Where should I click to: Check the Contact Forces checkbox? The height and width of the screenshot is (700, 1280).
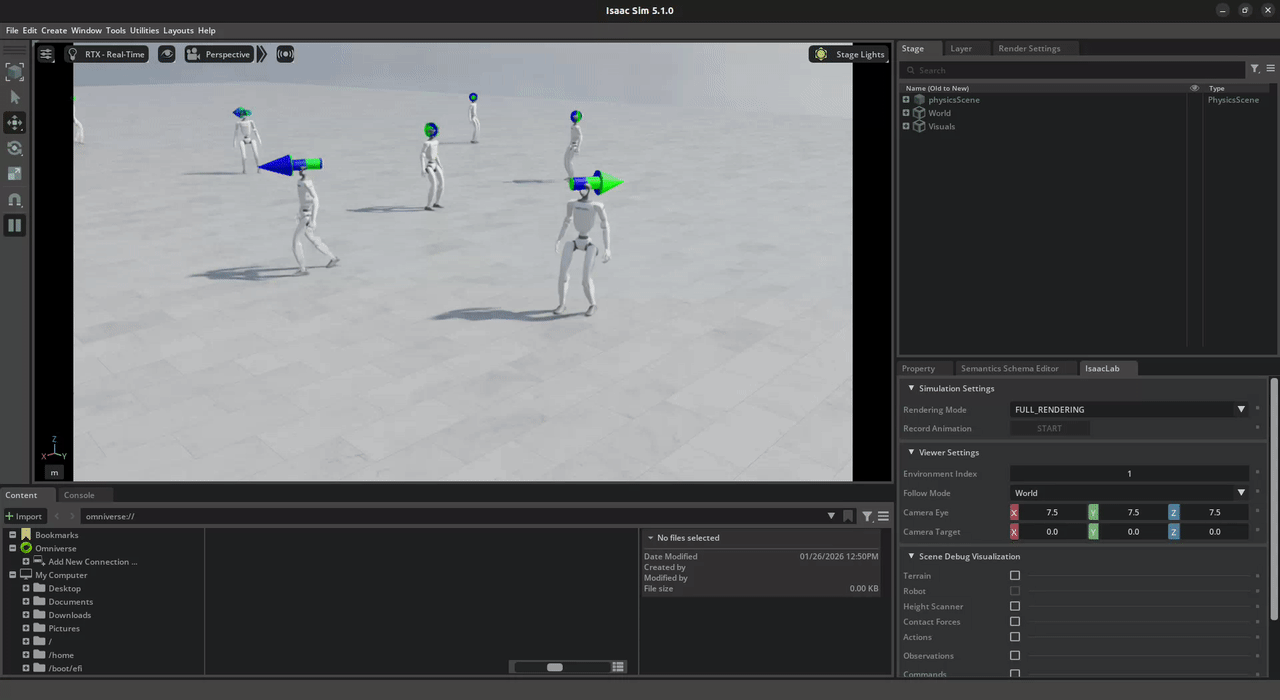[1015, 622]
